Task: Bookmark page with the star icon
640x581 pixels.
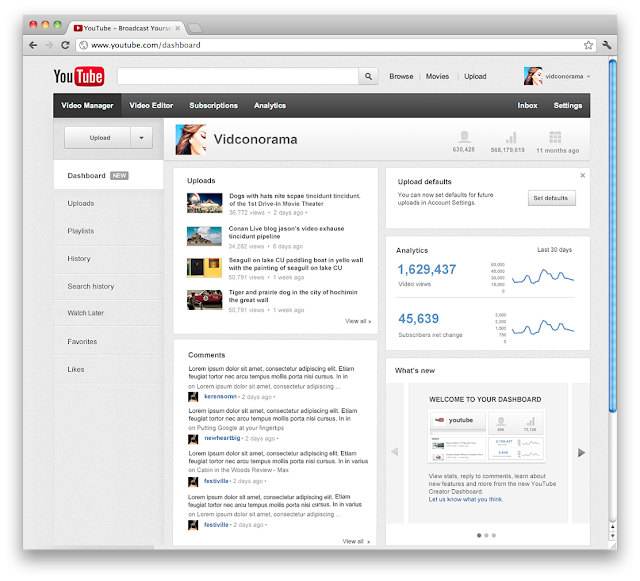Action: point(588,45)
